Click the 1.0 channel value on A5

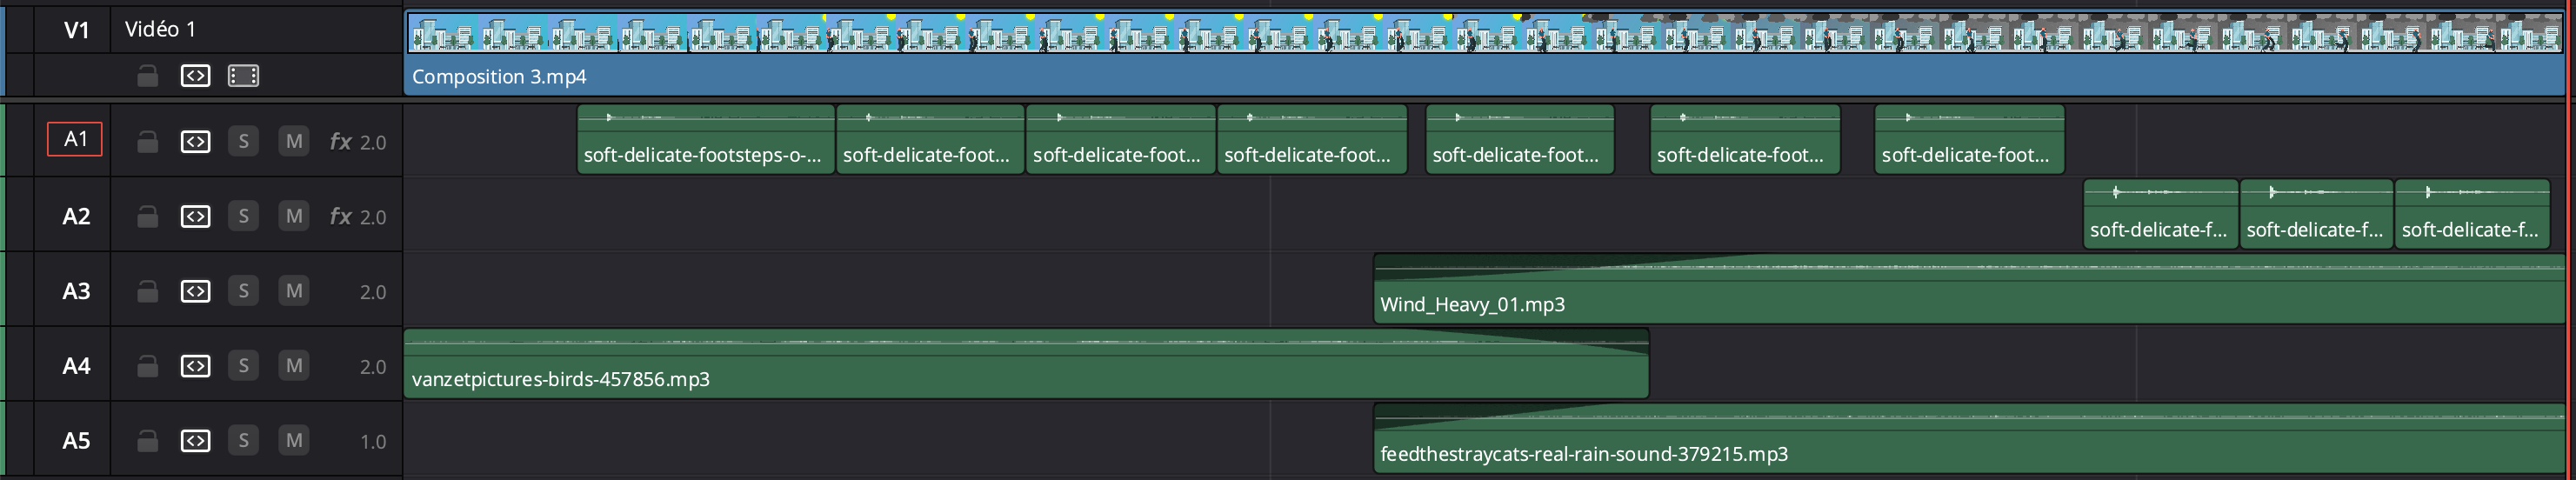point(373,441)
